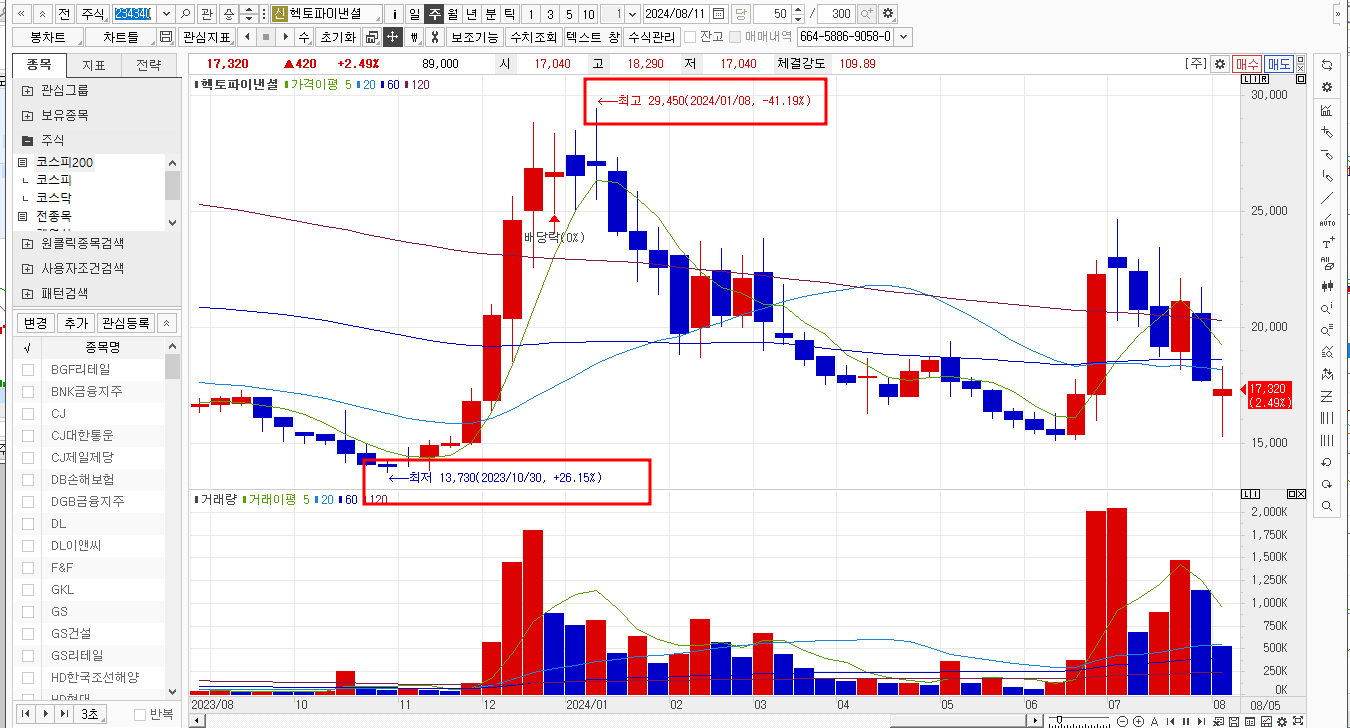Click the redo arrow in right toolbar
1350x728 pixels.
(1327, 484)
